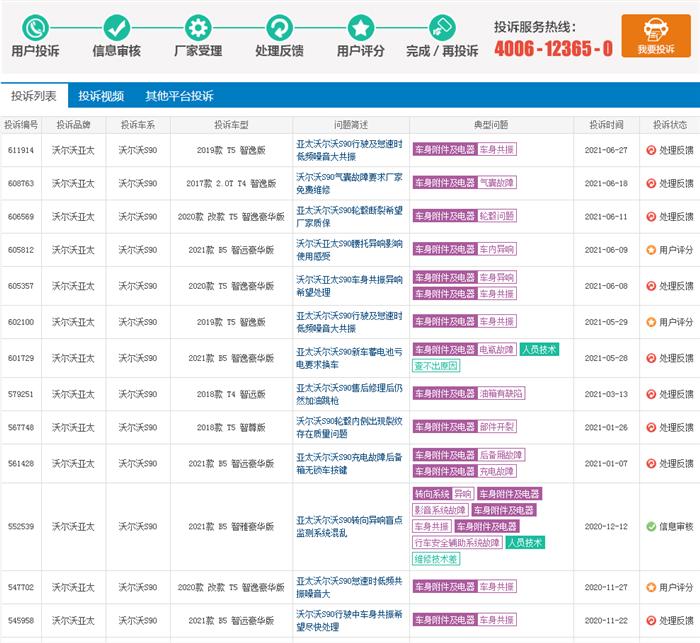
Task: Click the 投诉状态 column header
Action: click(670, 125)
